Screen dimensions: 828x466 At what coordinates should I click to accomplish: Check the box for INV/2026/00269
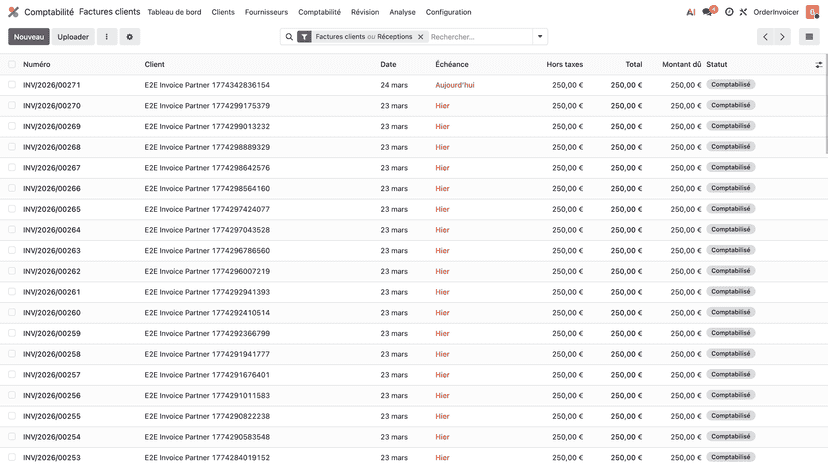click(12, 126)
